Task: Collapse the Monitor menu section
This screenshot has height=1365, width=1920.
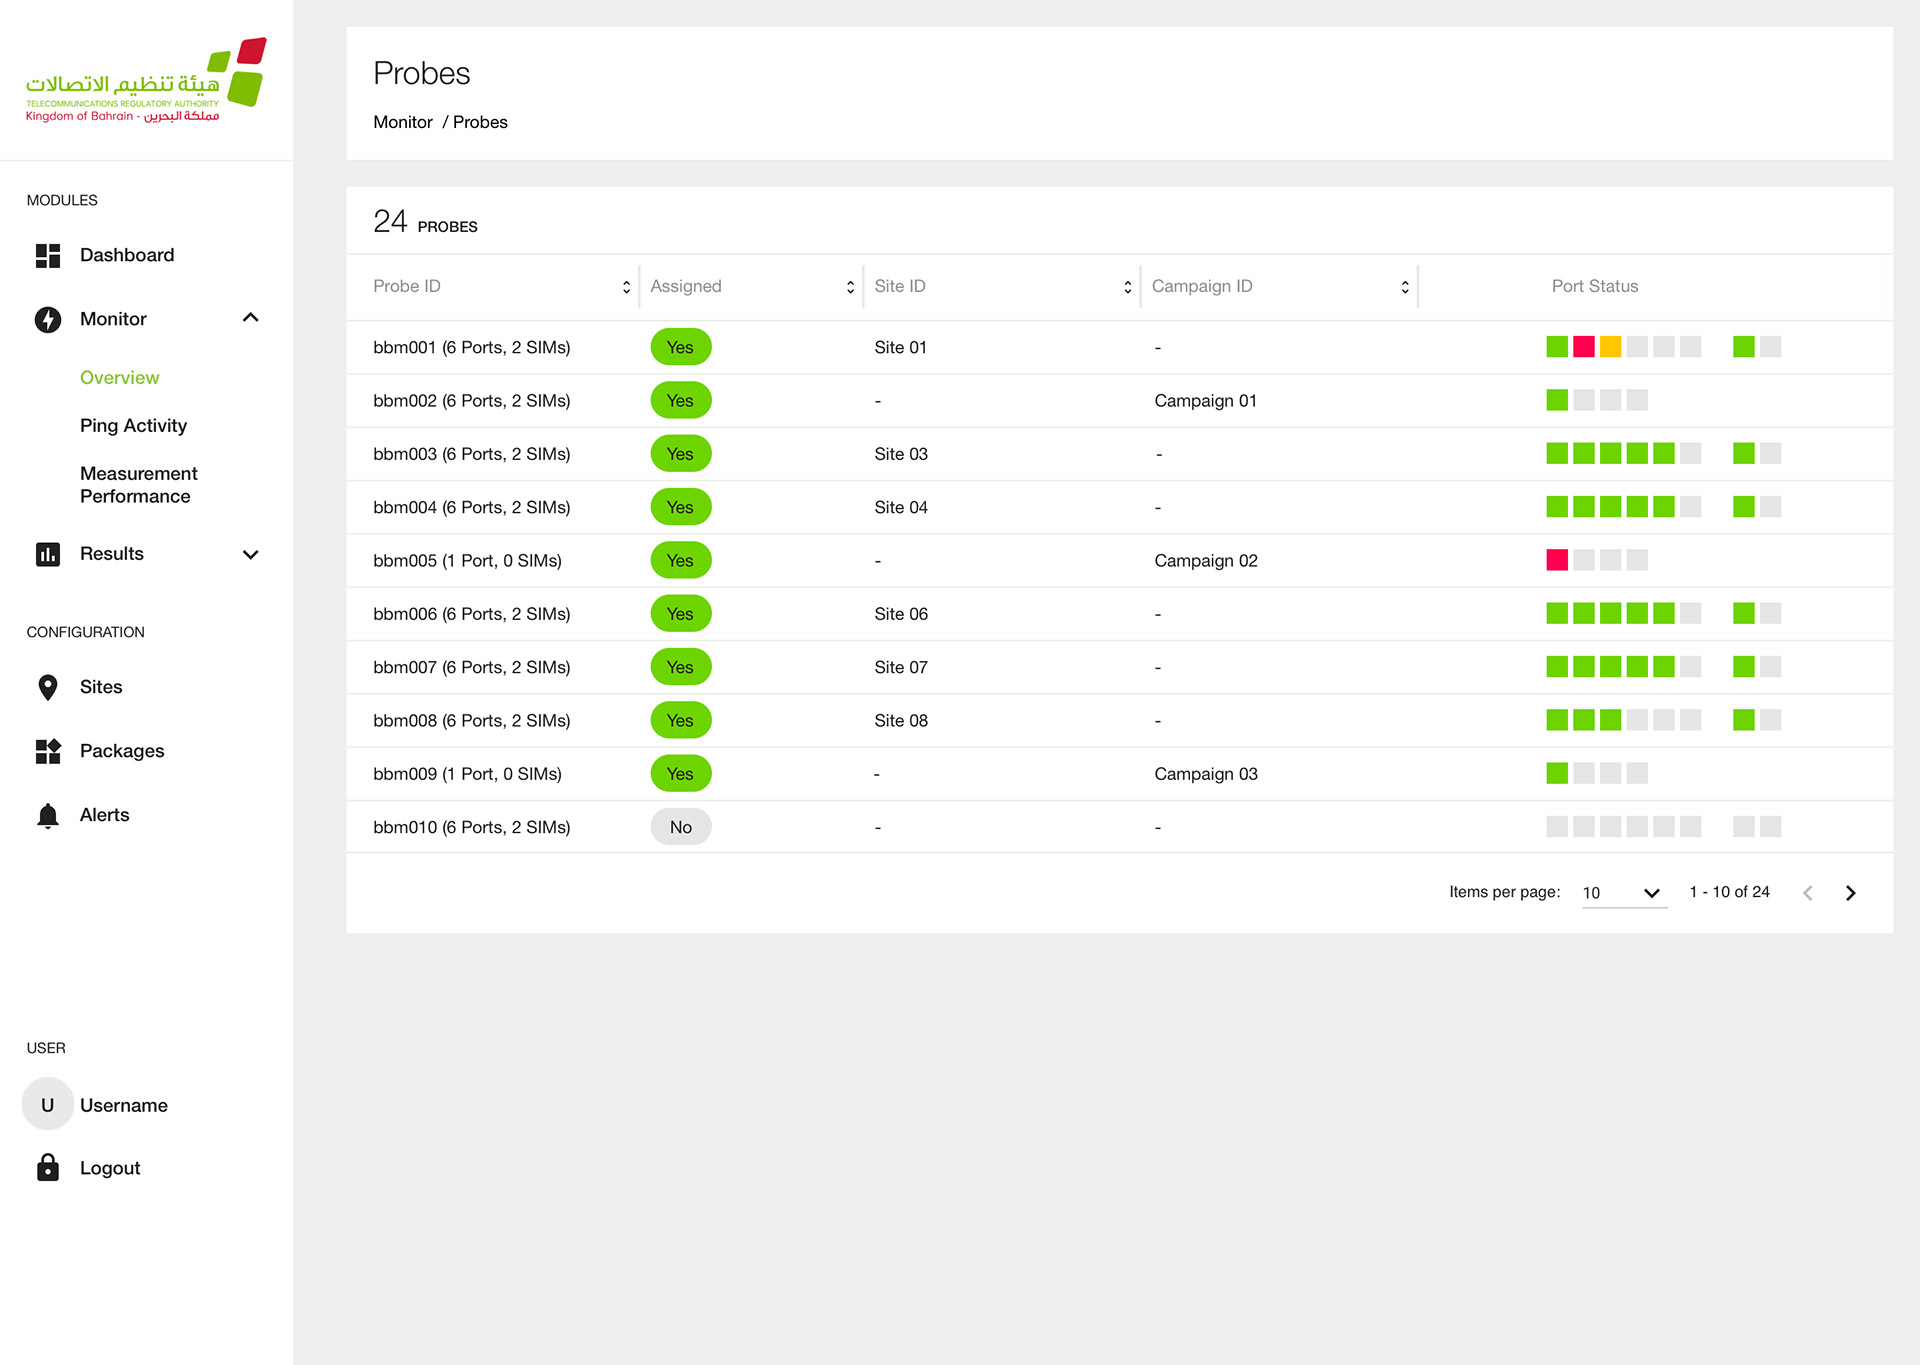Action: click(250, 318)
